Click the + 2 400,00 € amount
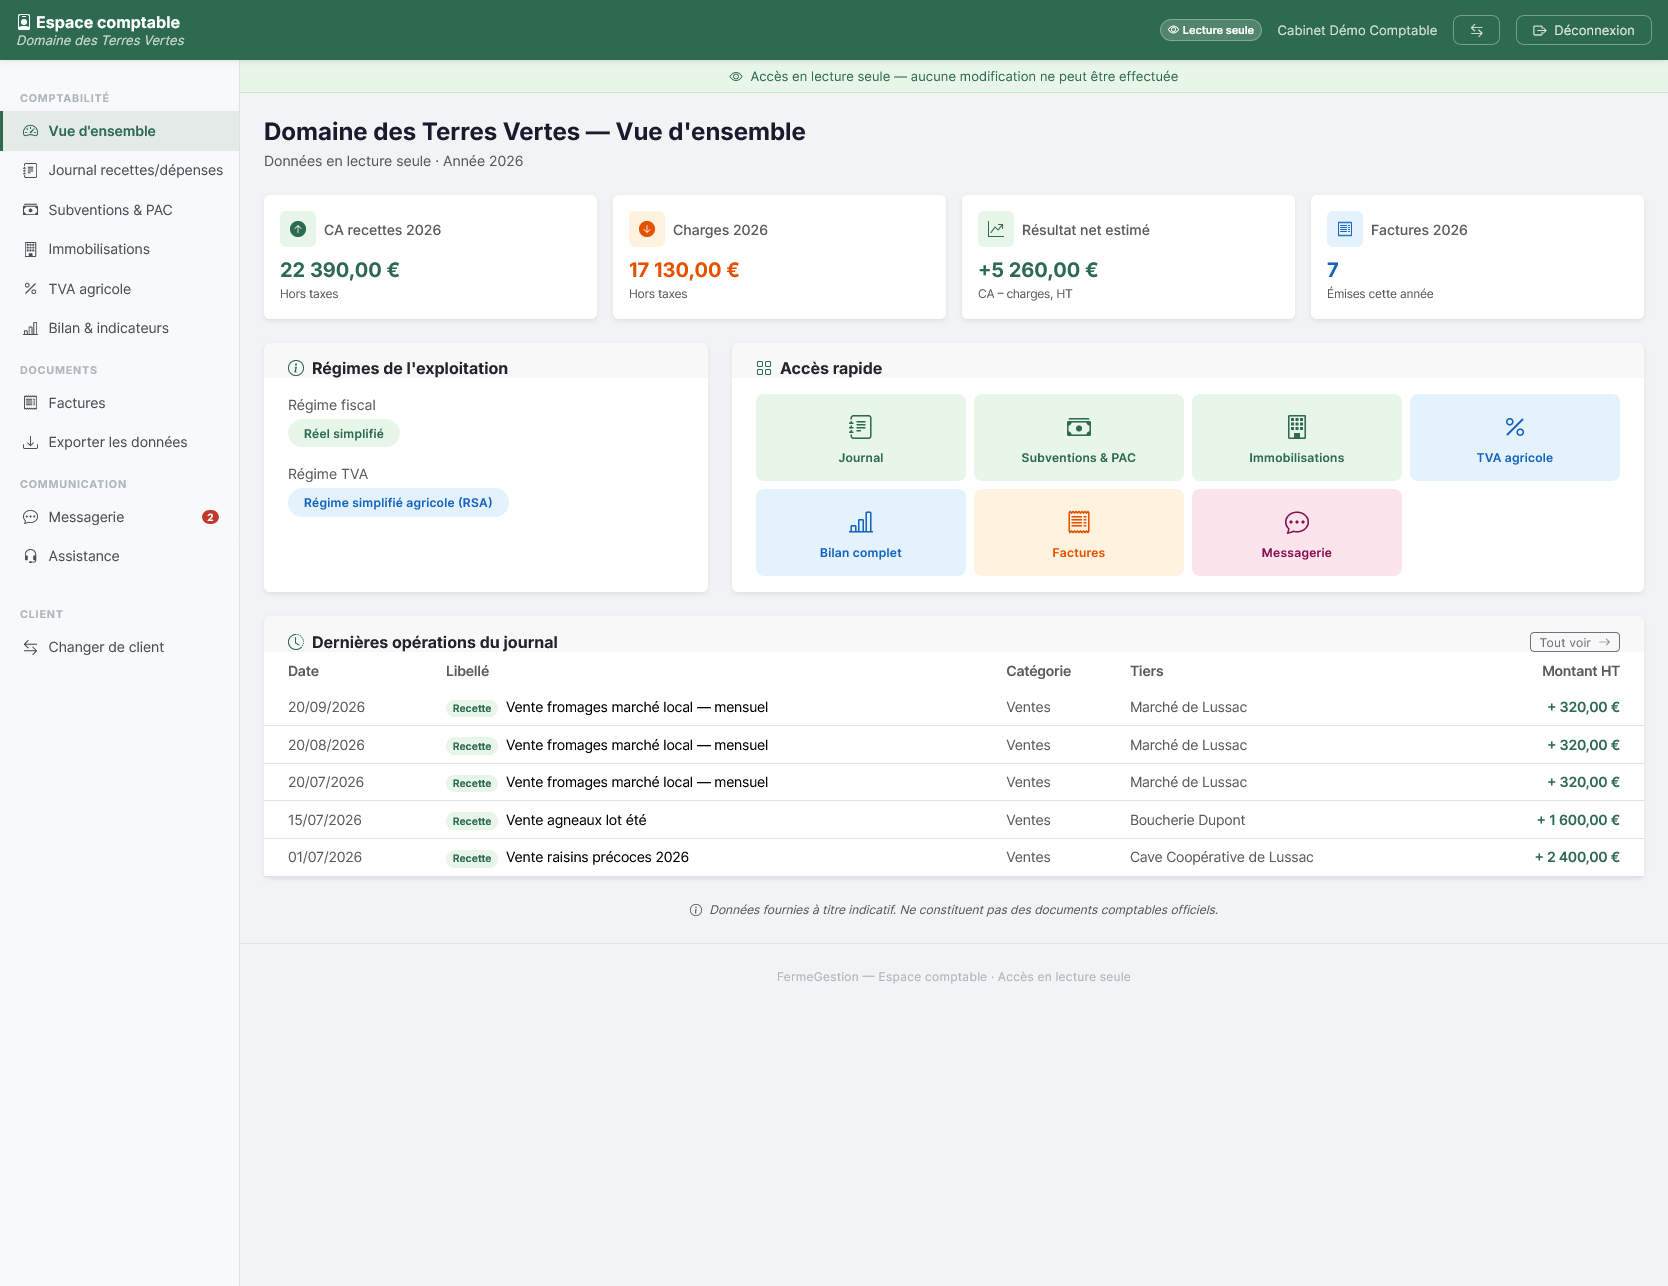 point(1577,857)
